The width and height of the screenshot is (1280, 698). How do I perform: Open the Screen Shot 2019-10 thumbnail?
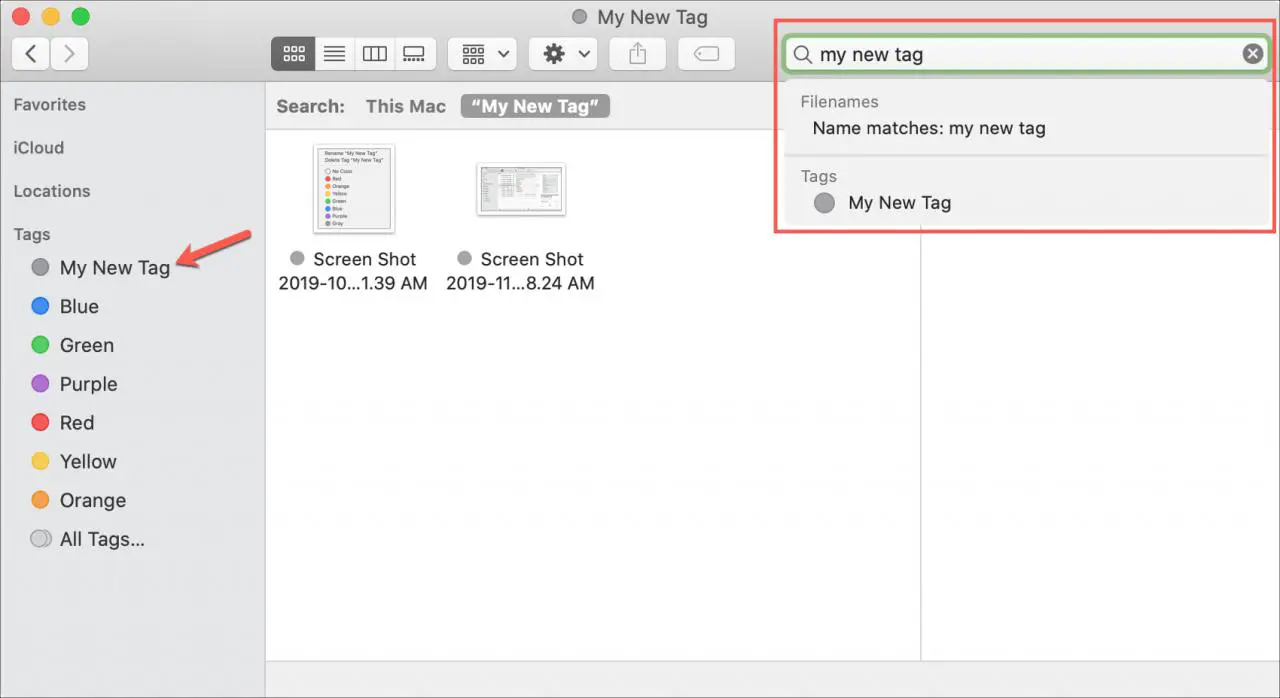click(353, 189)
